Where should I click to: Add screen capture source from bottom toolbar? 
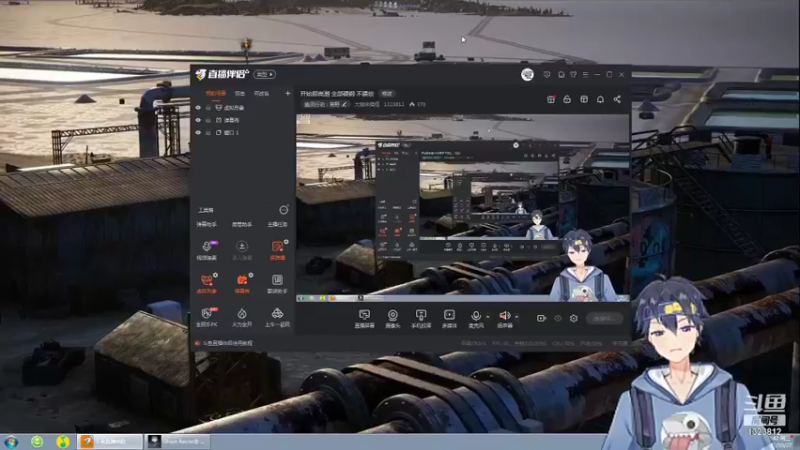pos(364,318)
